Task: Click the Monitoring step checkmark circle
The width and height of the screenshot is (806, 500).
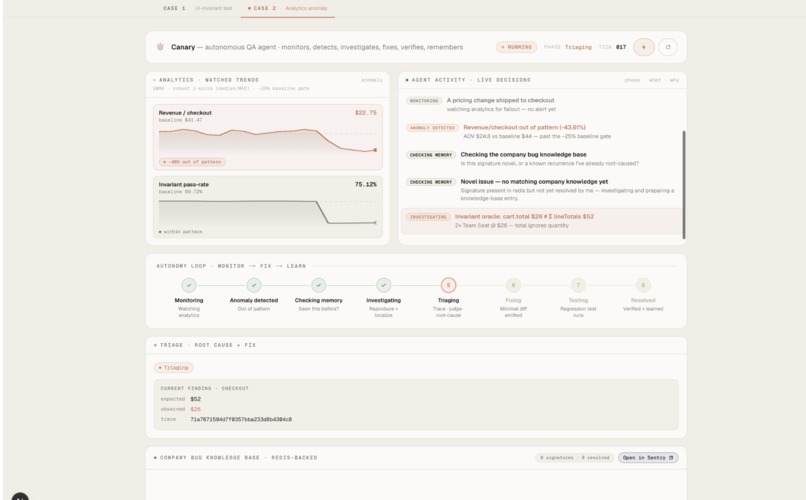Action: click(x=189, y=285)
